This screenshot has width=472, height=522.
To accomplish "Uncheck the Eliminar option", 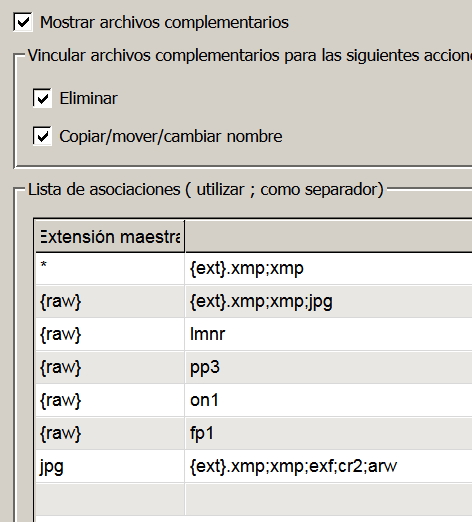I will coord(42,98).
